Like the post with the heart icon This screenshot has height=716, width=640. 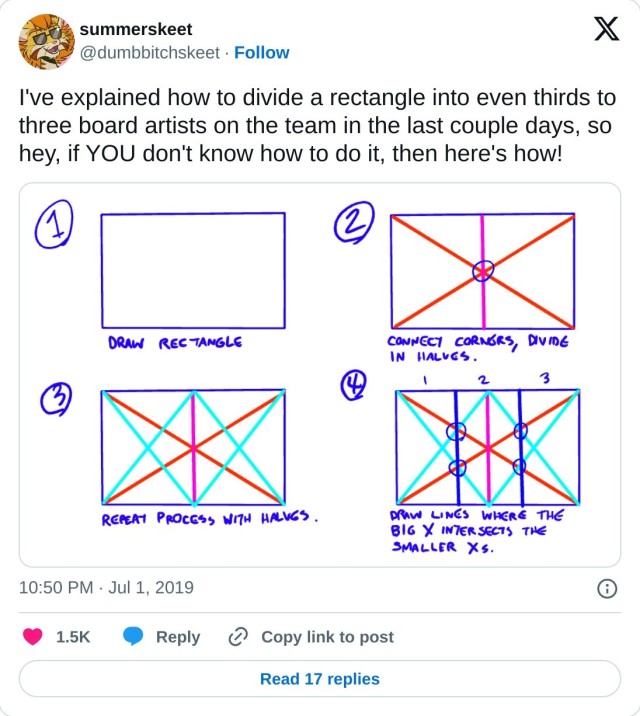coord(34,637)
